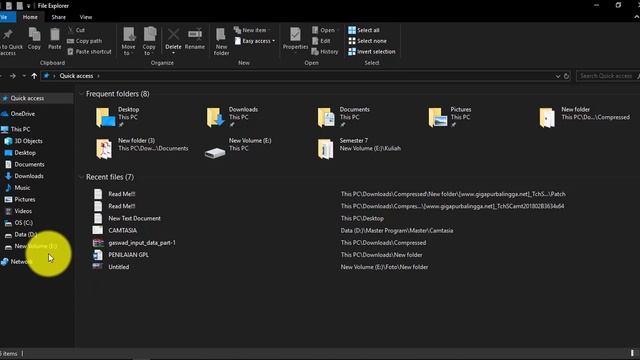The image size is (640, 360).
Task: Switch to the View ribbon tab
Action: tap(86, 17)
